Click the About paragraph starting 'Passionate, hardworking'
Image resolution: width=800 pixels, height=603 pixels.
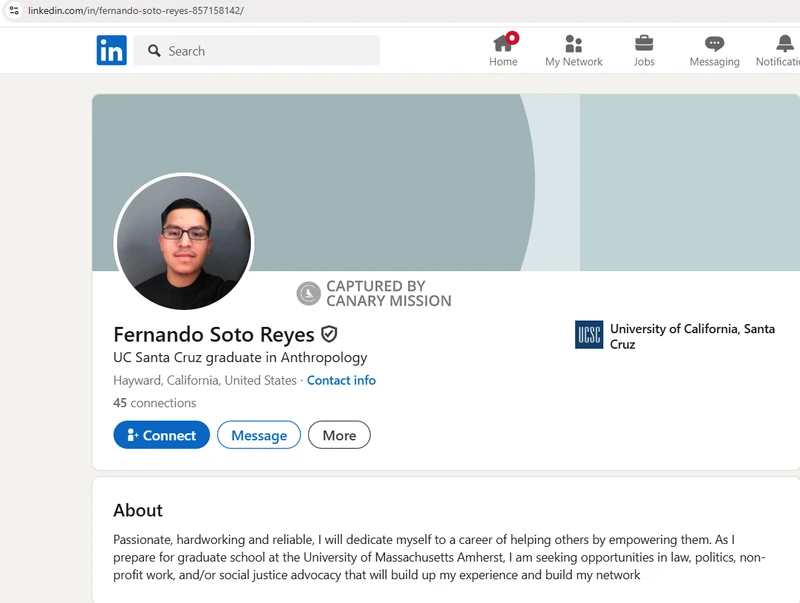439,557
